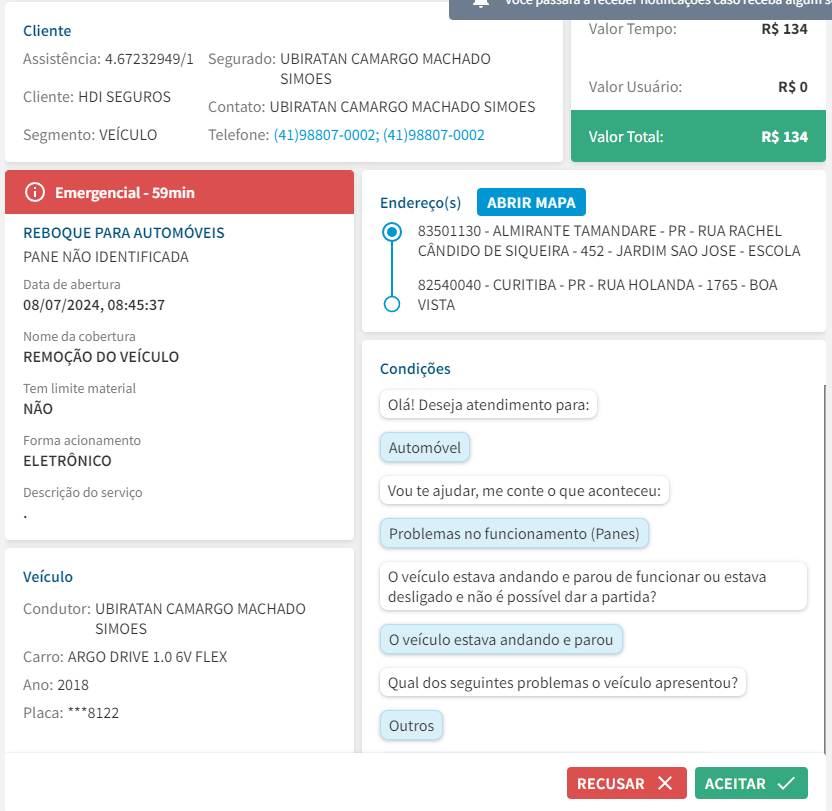Click the Emergencial - 59min red banner
Screen dimensions: 832x811
coord(179,192)
